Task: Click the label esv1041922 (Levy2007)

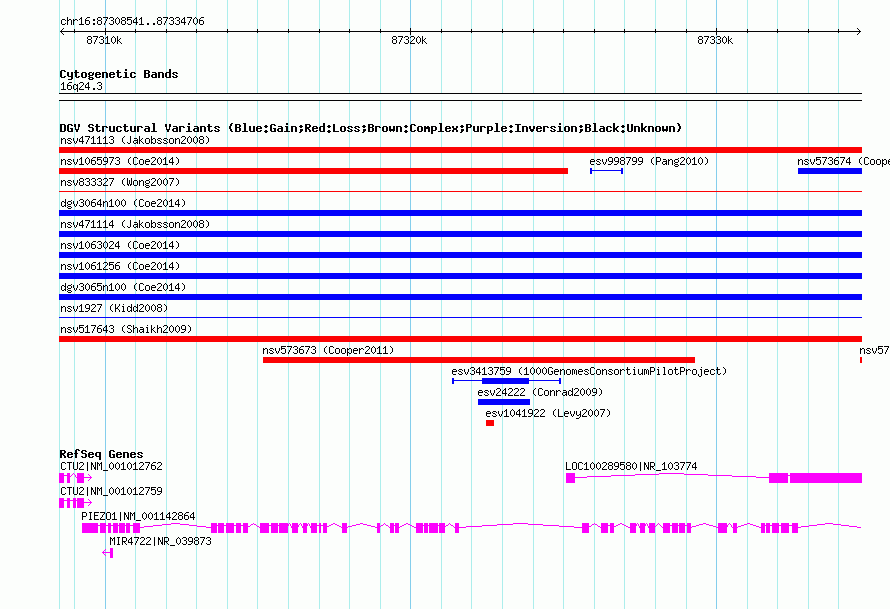Action: click(x=548, y=413)
